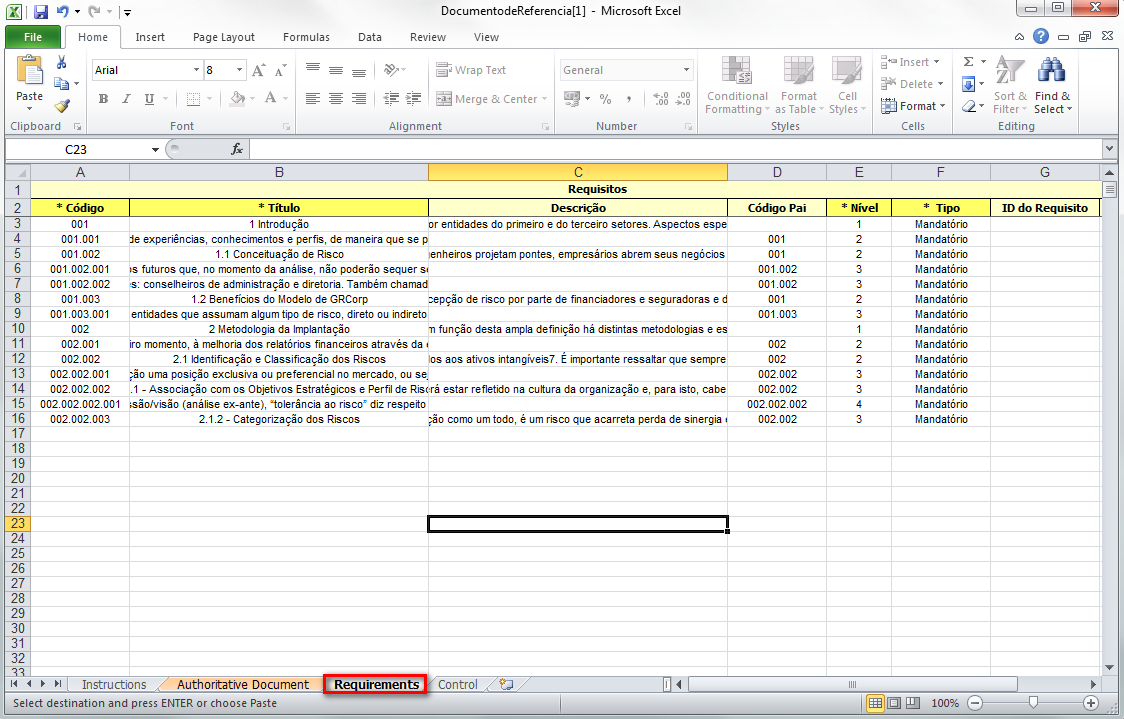Image resolution: width=1124 pixels, height=719 pixels.
Task: Apply Percent Style number format
Action: pos(606,99)
